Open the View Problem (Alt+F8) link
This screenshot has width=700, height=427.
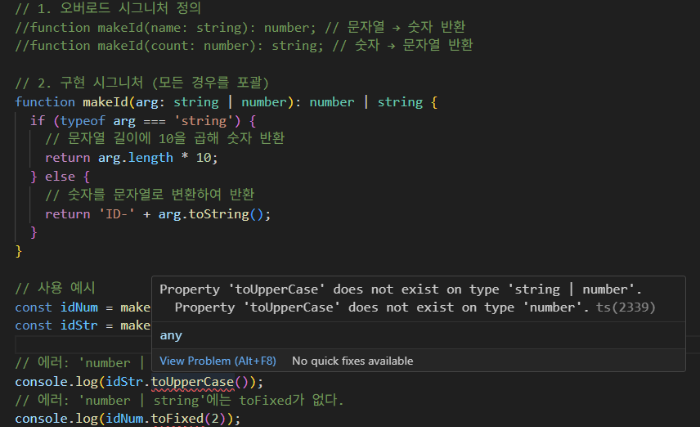click(218, 361)
